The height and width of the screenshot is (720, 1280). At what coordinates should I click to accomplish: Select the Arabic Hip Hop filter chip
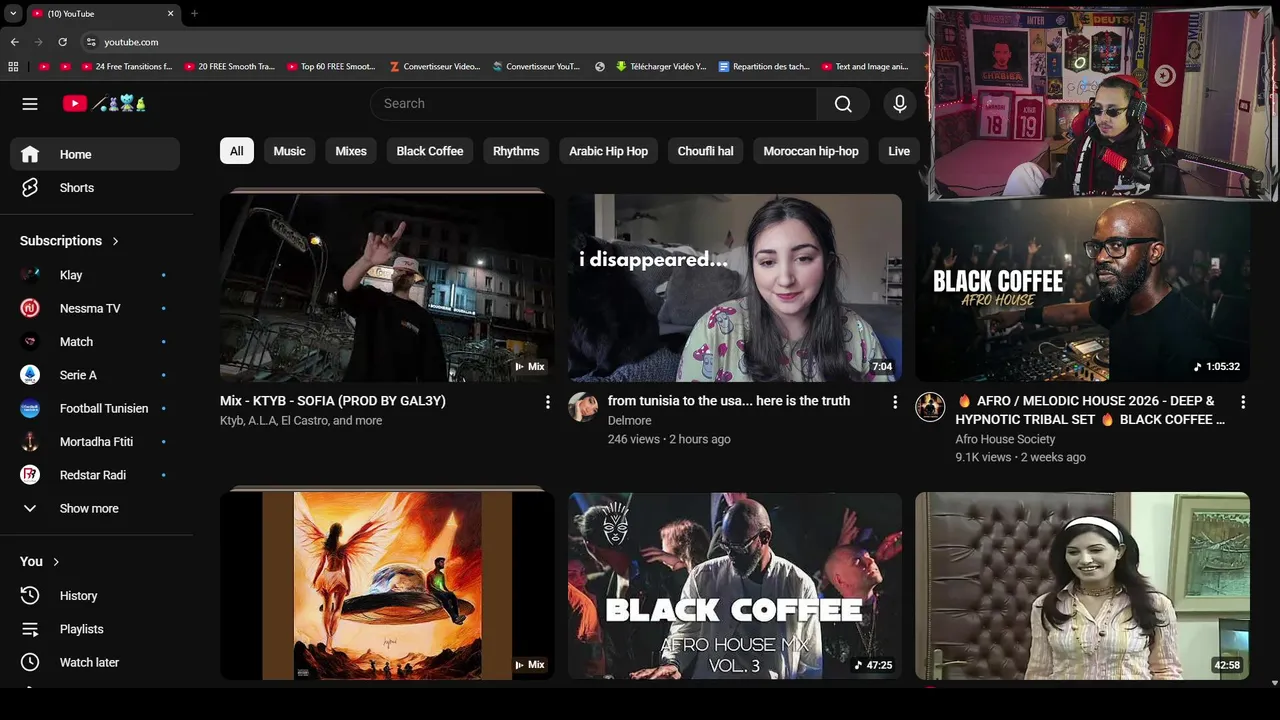(x=608, y=151)
